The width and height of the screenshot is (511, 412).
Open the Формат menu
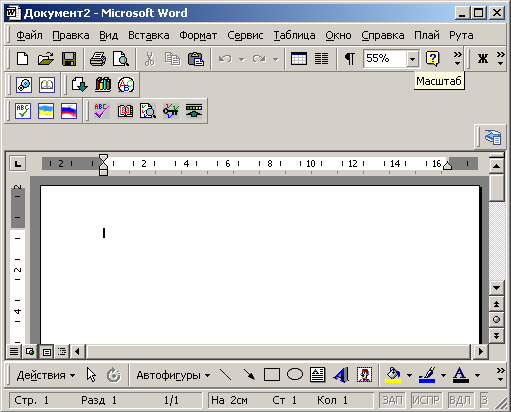point(198,35)
